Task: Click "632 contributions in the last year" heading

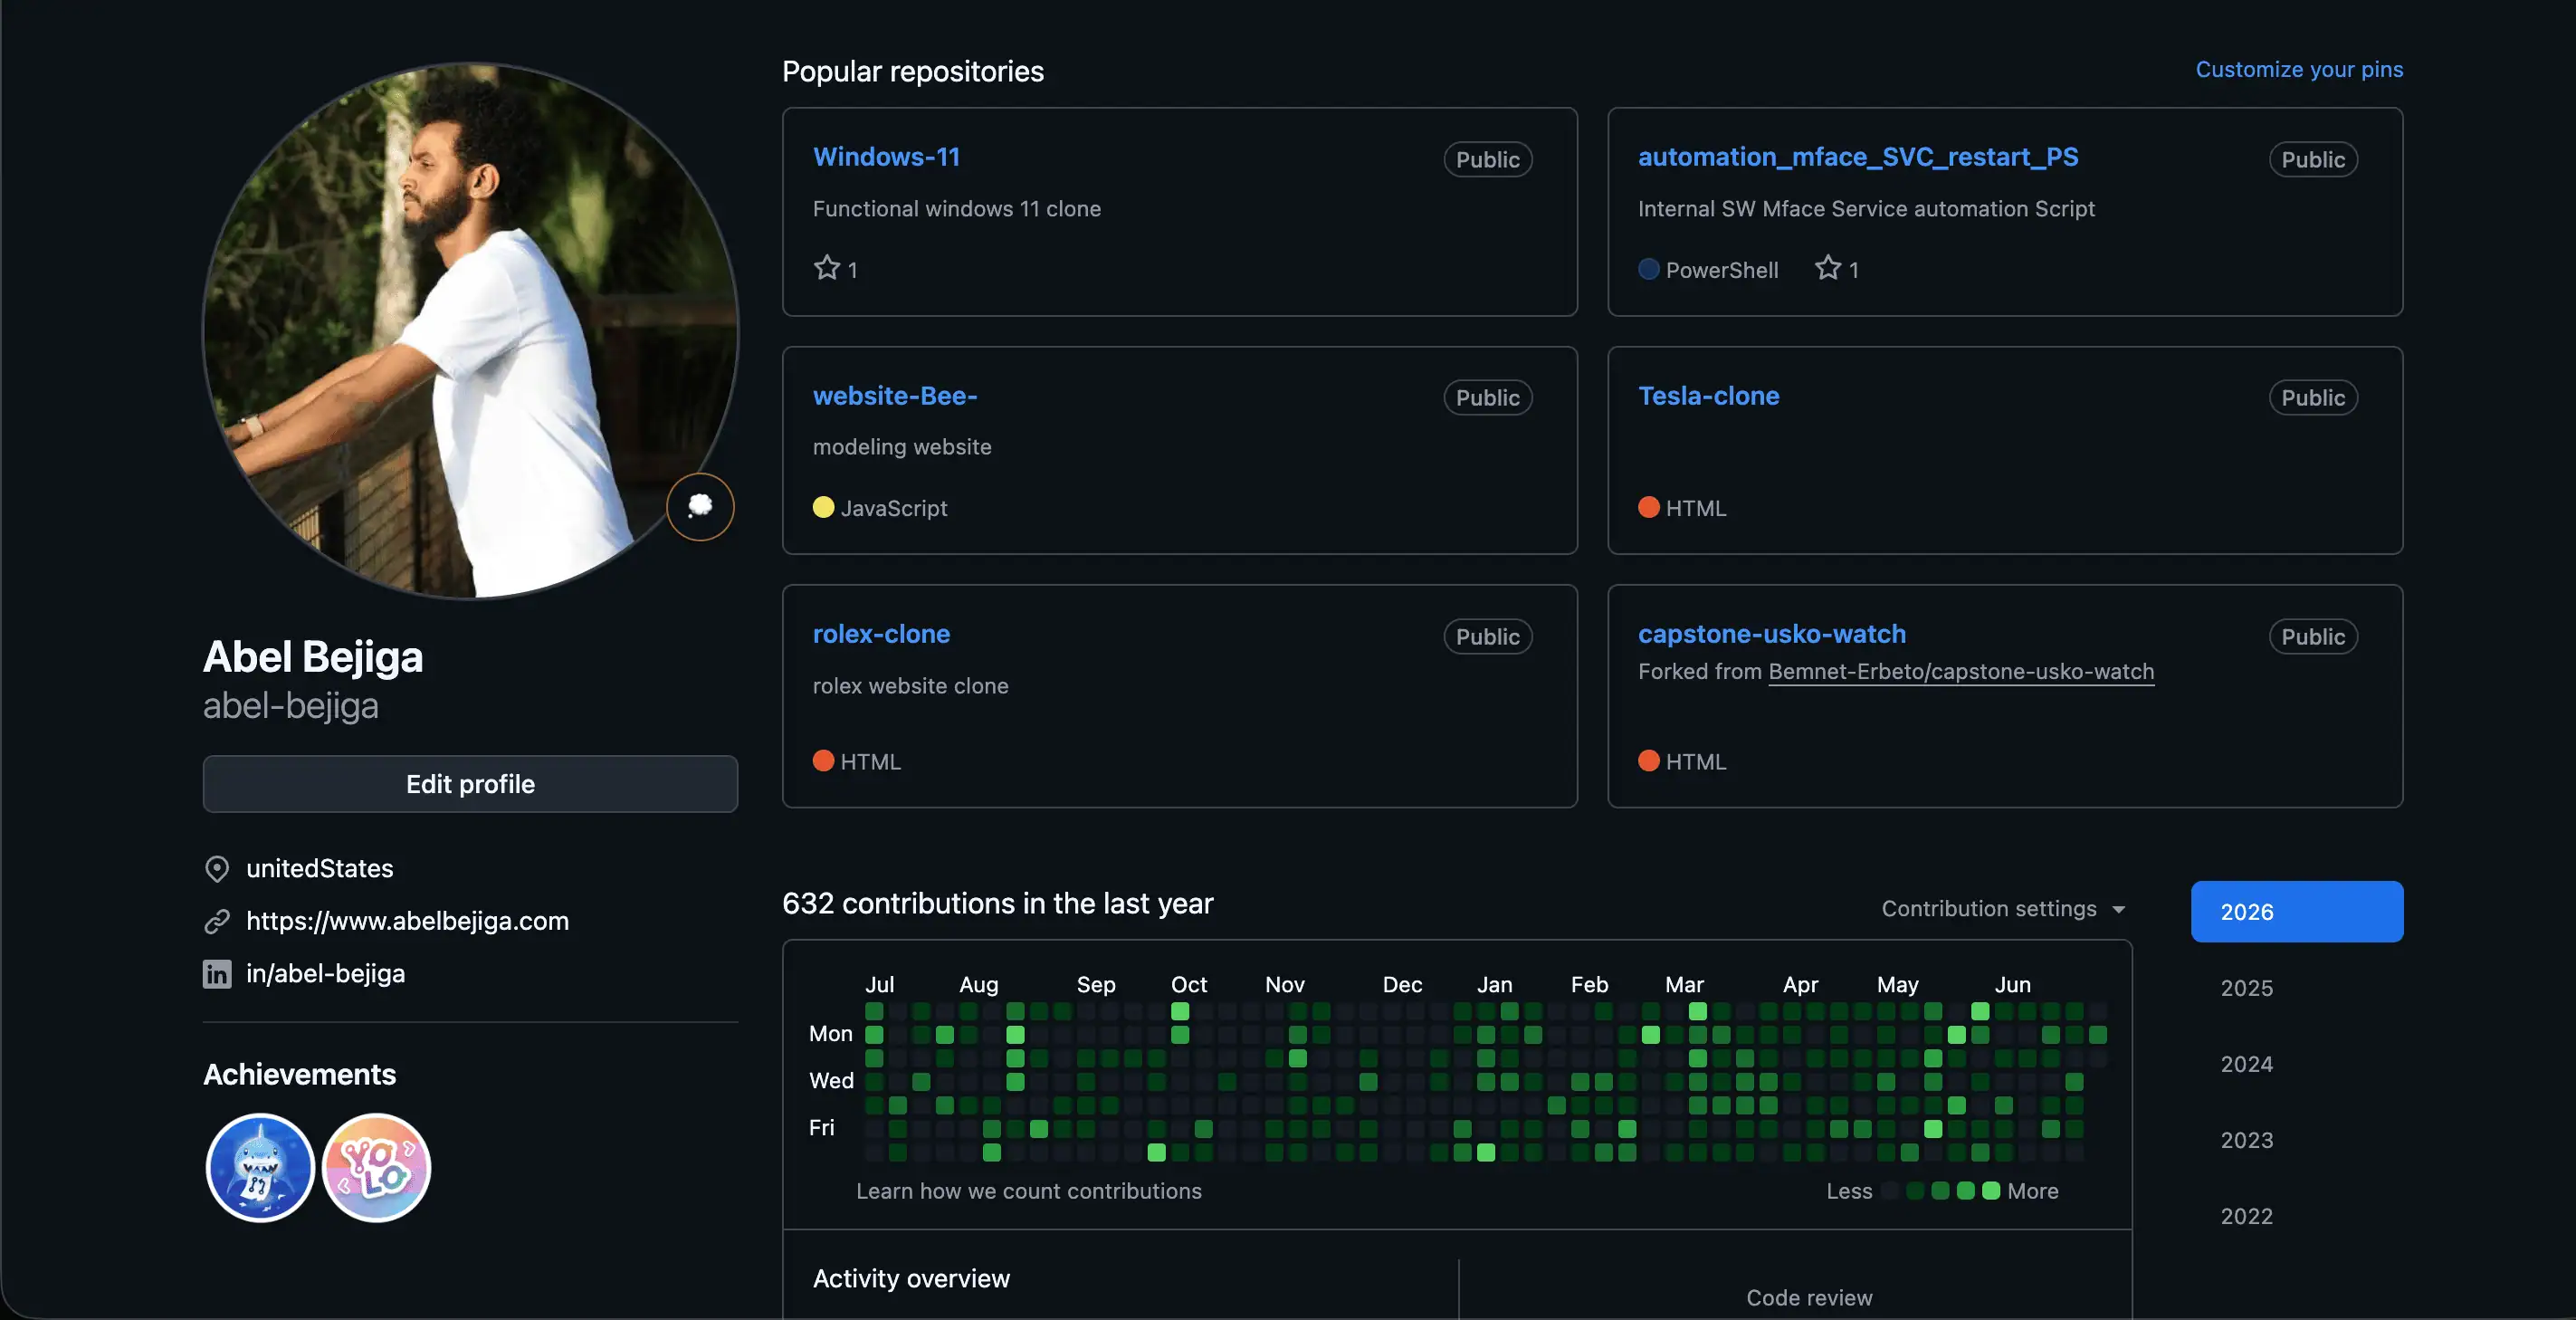Action: click(x=997, y=903)
